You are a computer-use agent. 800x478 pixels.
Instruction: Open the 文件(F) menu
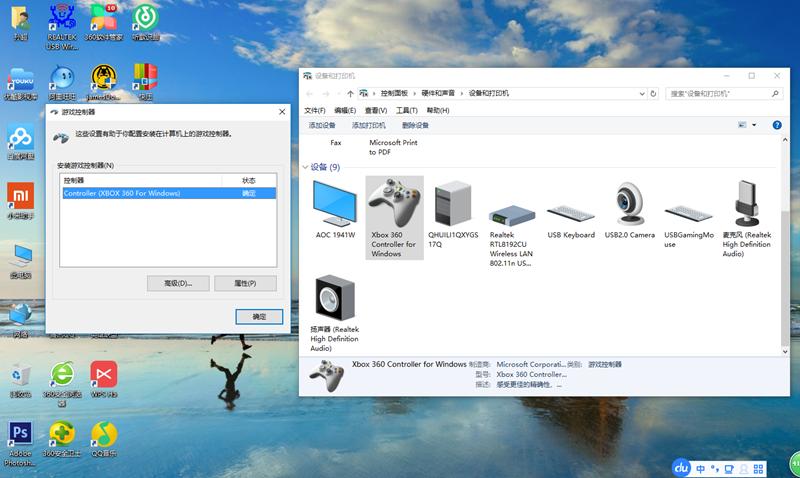click(314, 110)
